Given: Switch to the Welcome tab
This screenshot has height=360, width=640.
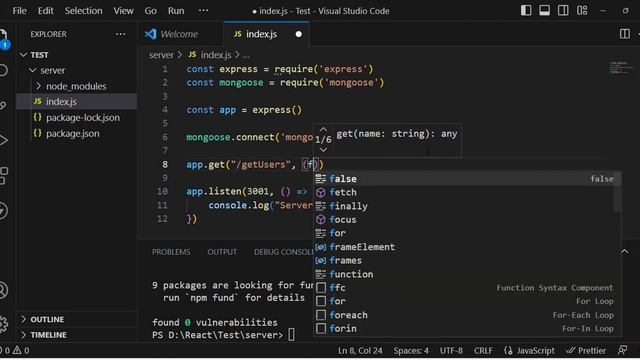Looking at the screenshot, I should (181, 34).
